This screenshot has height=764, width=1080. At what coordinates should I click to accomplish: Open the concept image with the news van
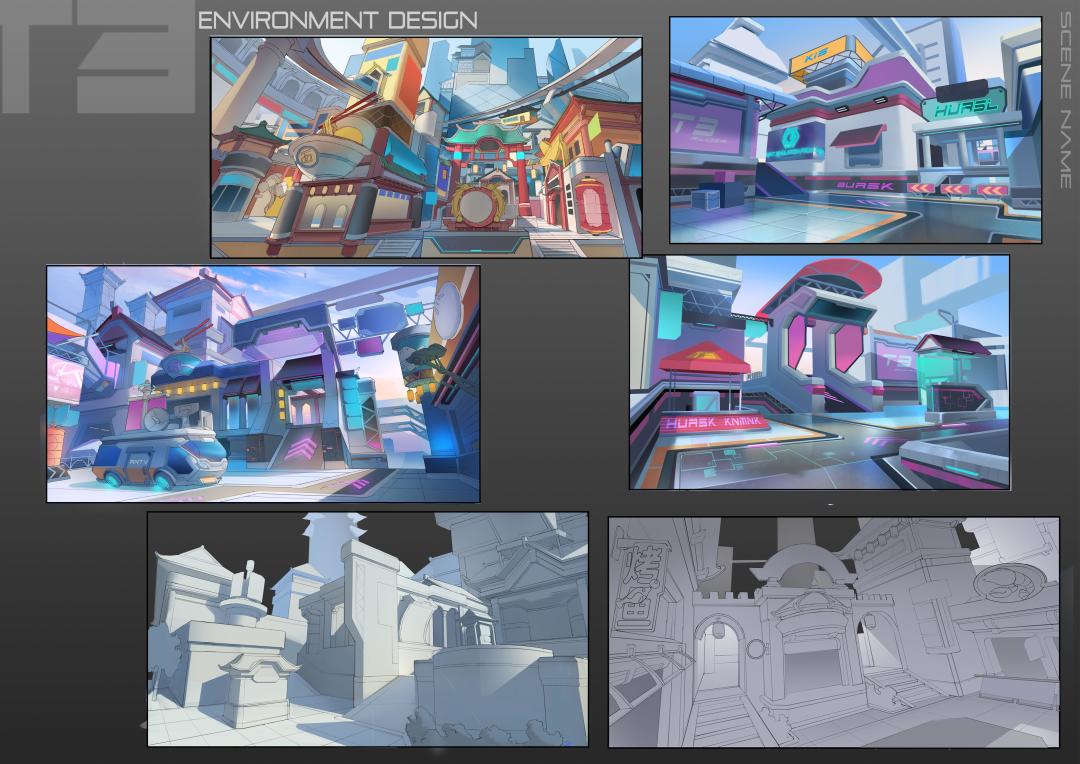pyautogui.click(x=263, y=384)
